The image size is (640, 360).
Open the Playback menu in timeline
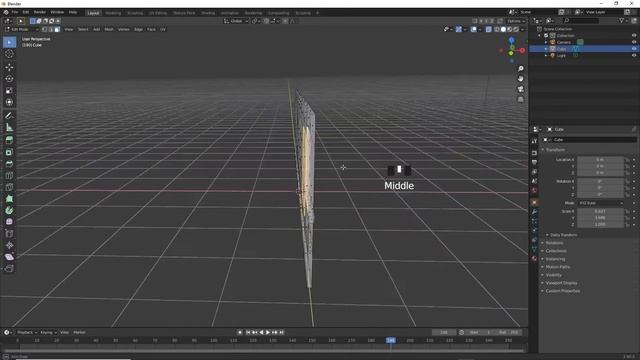click(x=27, y=332)
